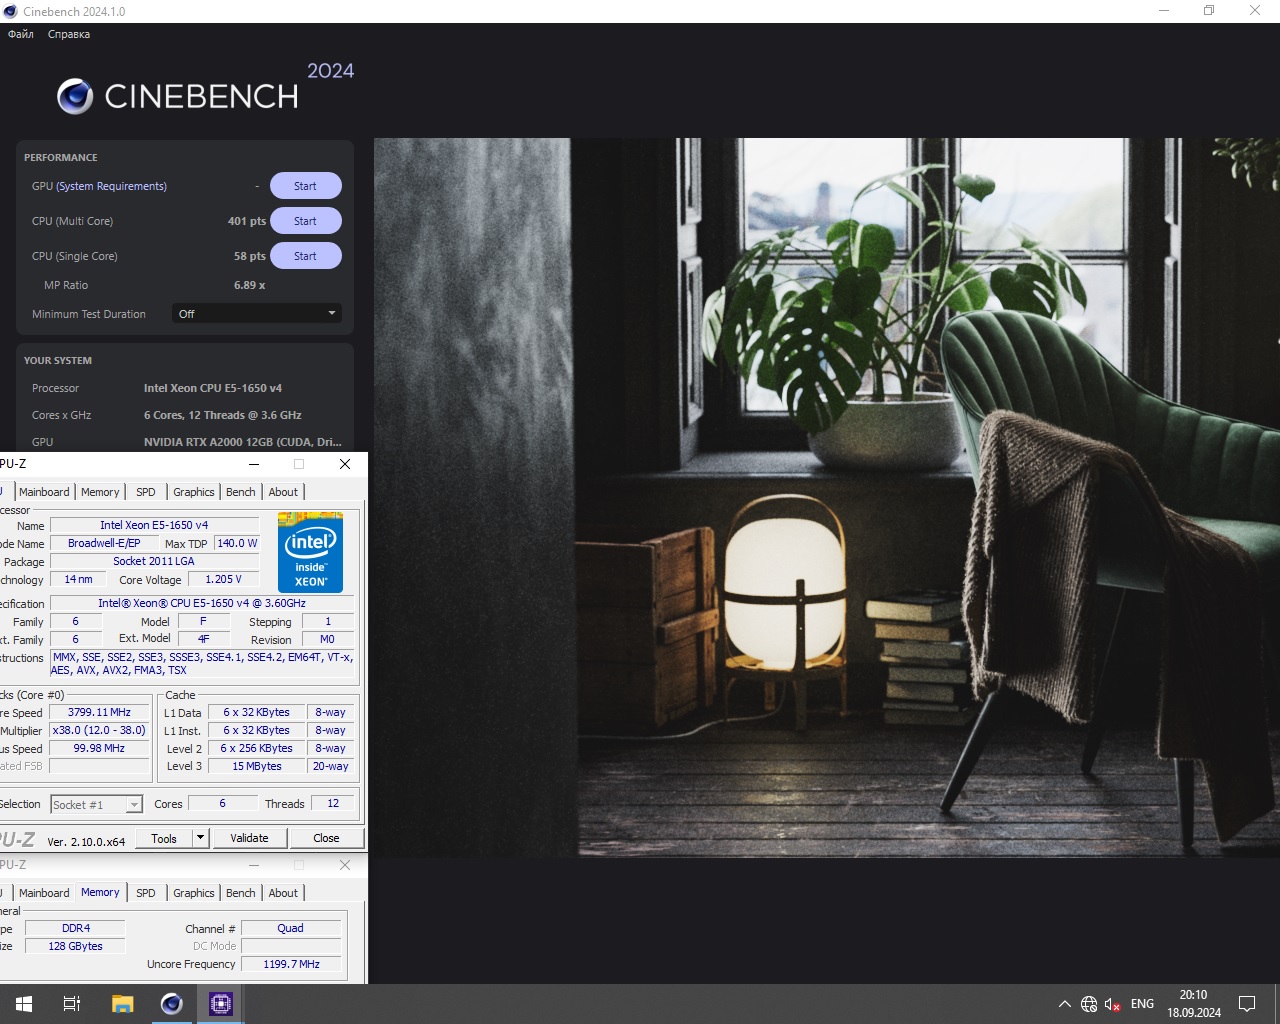Image resolution: width=1280 pixels, height=1024 pixels.
Task: Close the upper CPU-Z window
Action: (345, 464)
